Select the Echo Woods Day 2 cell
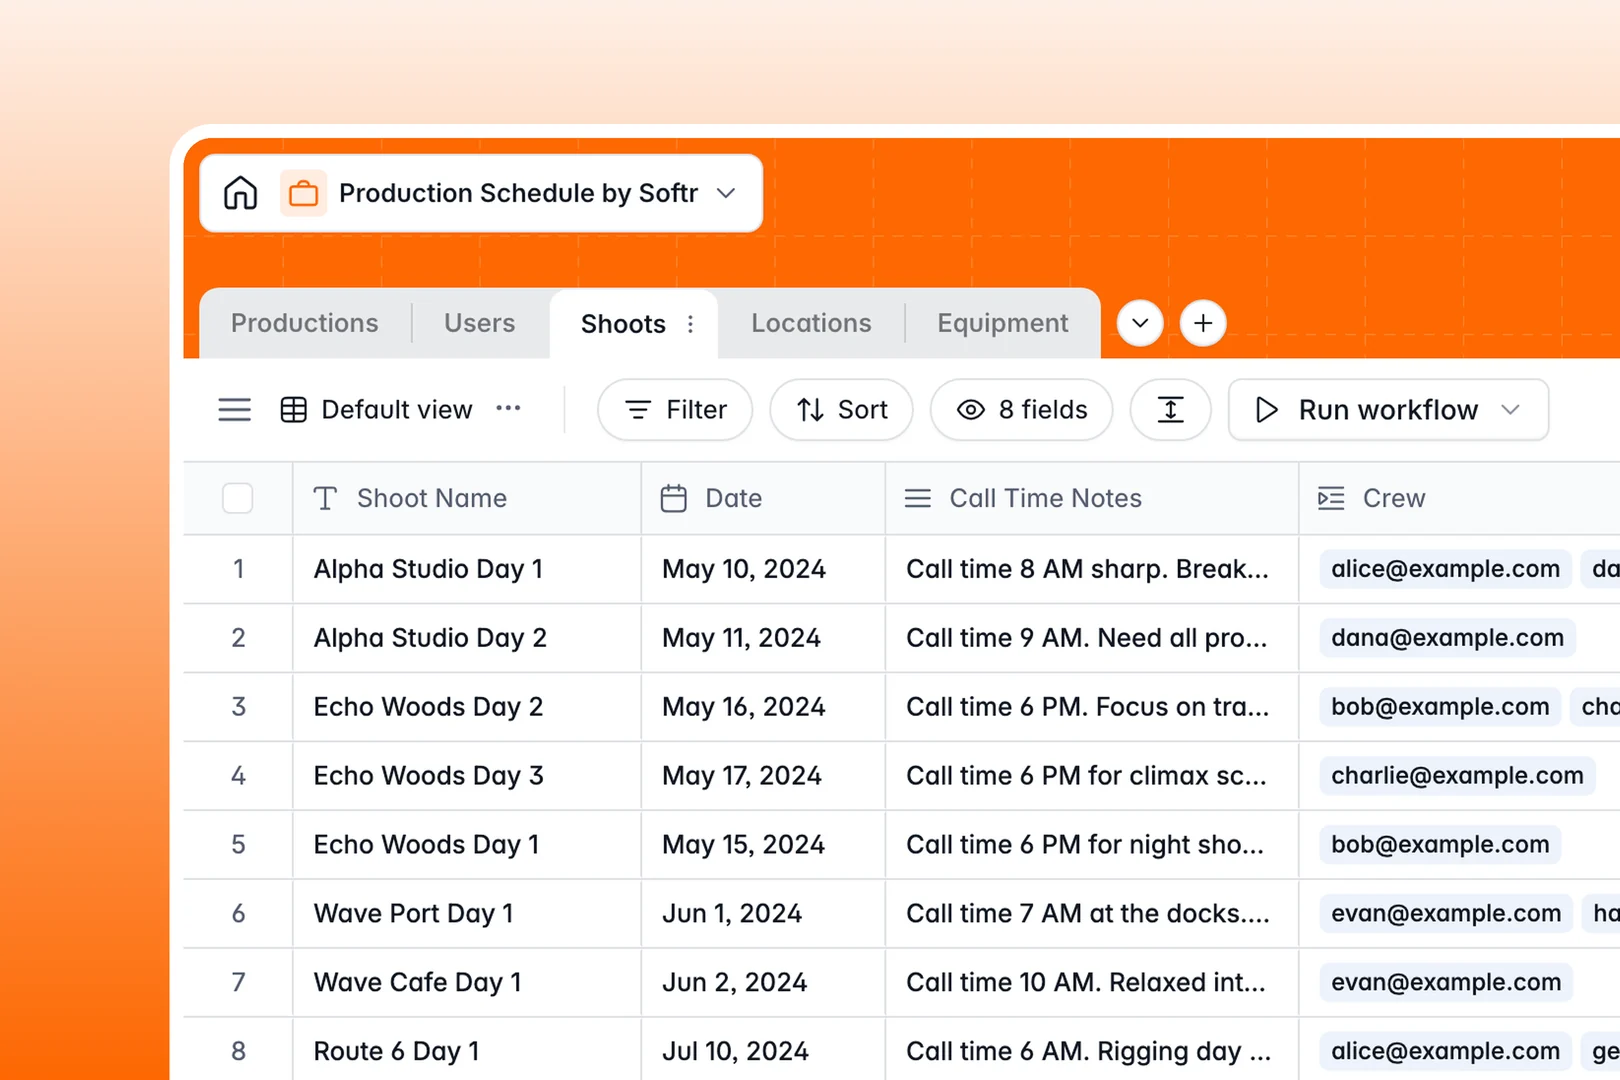The image size is (1620, 1080). click(x=467, y=707)
